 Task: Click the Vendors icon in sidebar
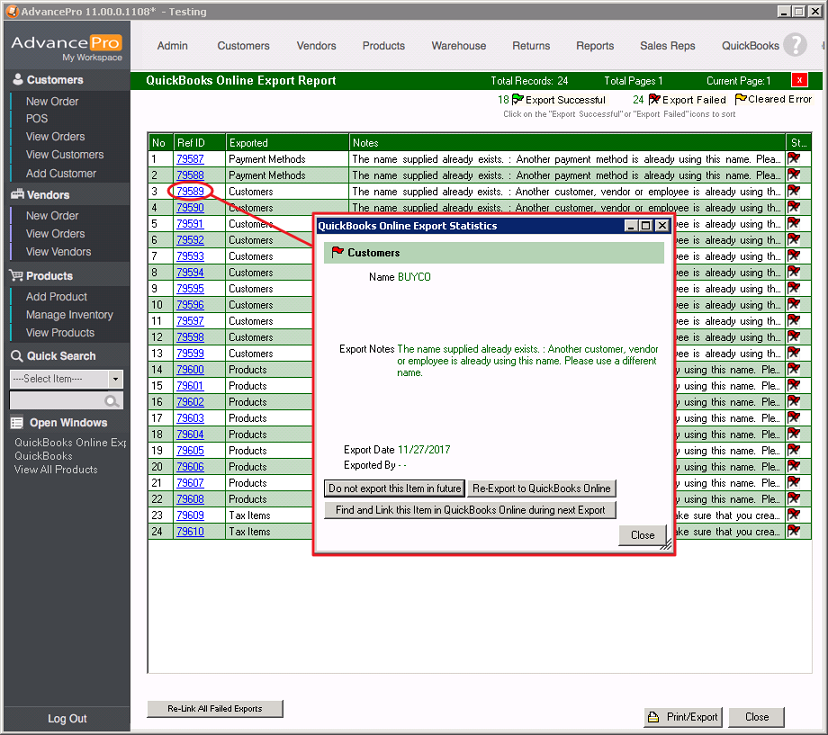coord(17,194)
